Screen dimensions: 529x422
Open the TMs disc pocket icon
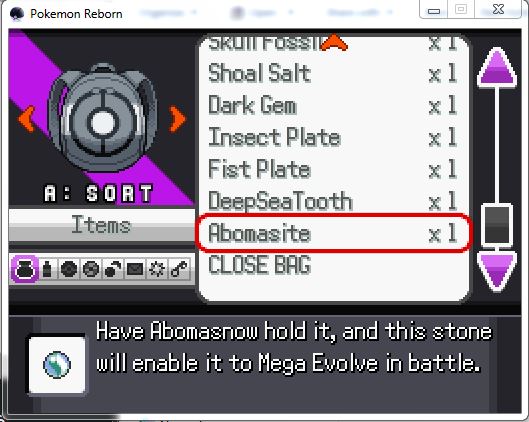pyautogui.click(x=91, y=269)
